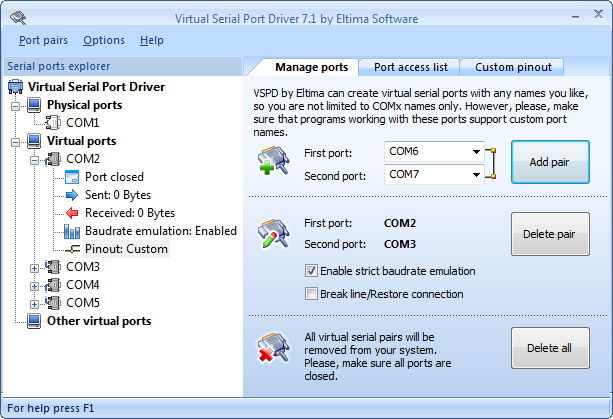Click the Delete all button

click(x=550, y=348)
